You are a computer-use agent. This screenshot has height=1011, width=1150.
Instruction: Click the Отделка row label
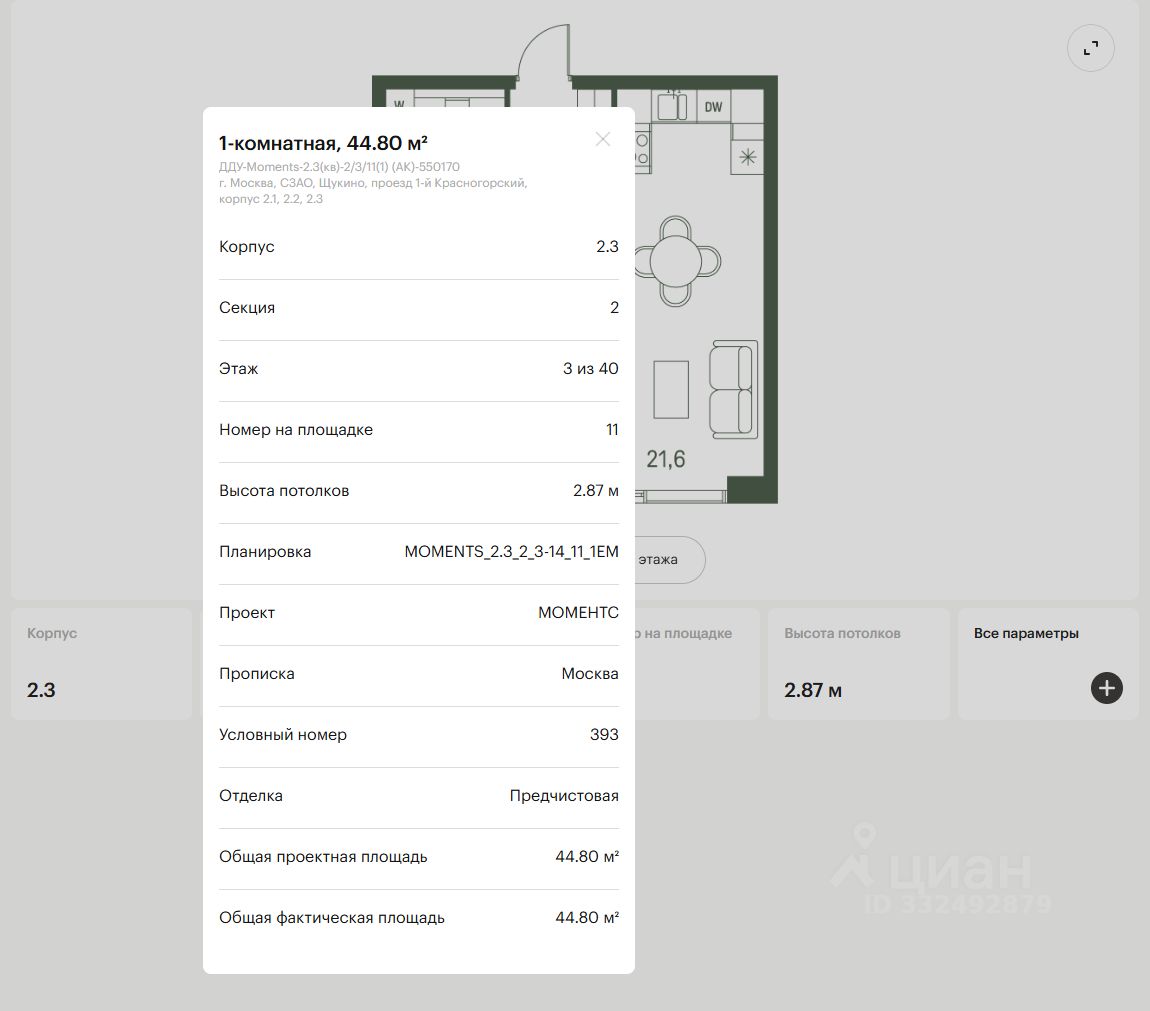[x=250, y=795]
